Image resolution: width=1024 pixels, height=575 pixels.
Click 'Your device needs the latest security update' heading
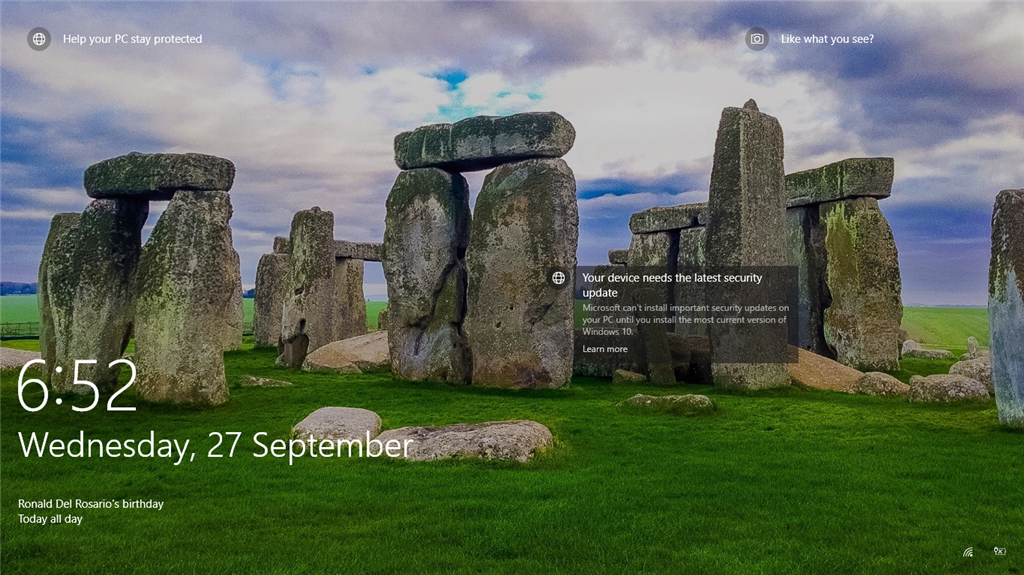(672, 285)
